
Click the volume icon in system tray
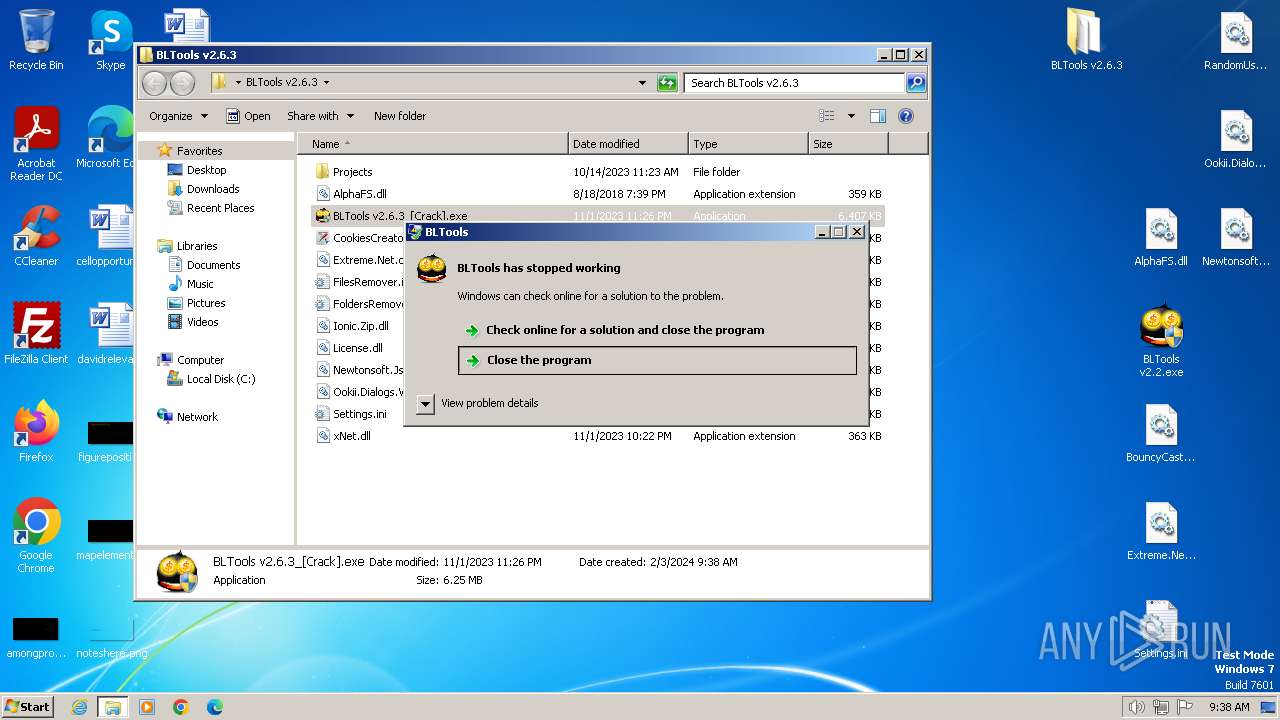click(1135, 707)
